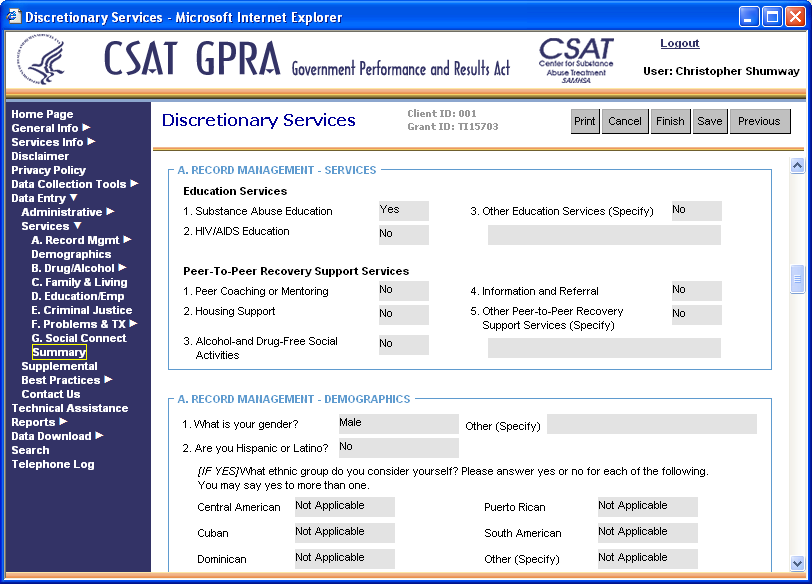Open G. Social Connect section

79,338
